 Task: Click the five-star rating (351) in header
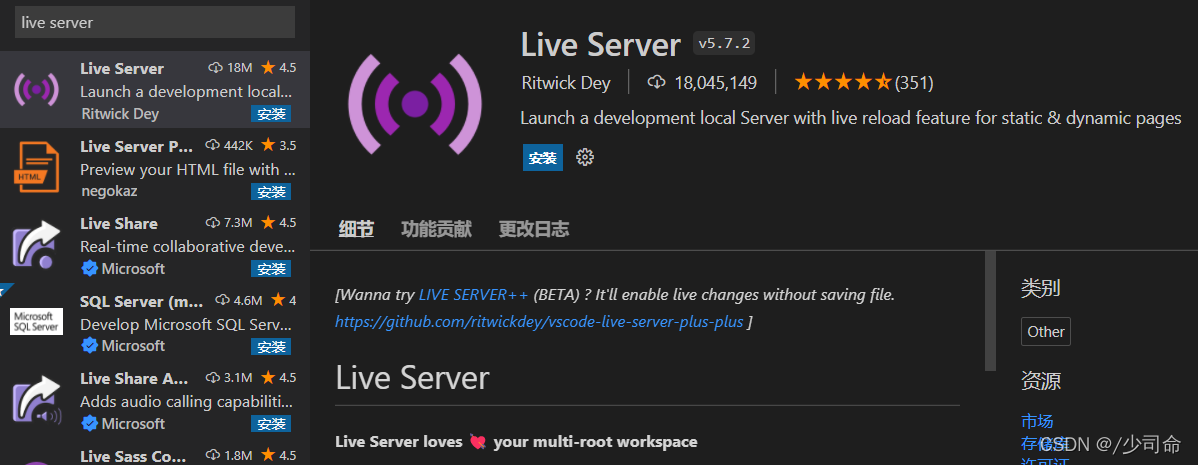click(x=863, y=82)
